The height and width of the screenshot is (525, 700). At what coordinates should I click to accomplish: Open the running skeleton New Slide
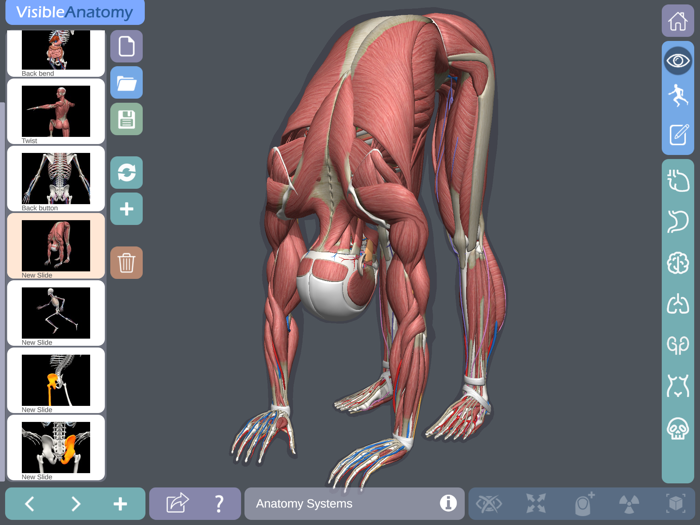point(56,313)
